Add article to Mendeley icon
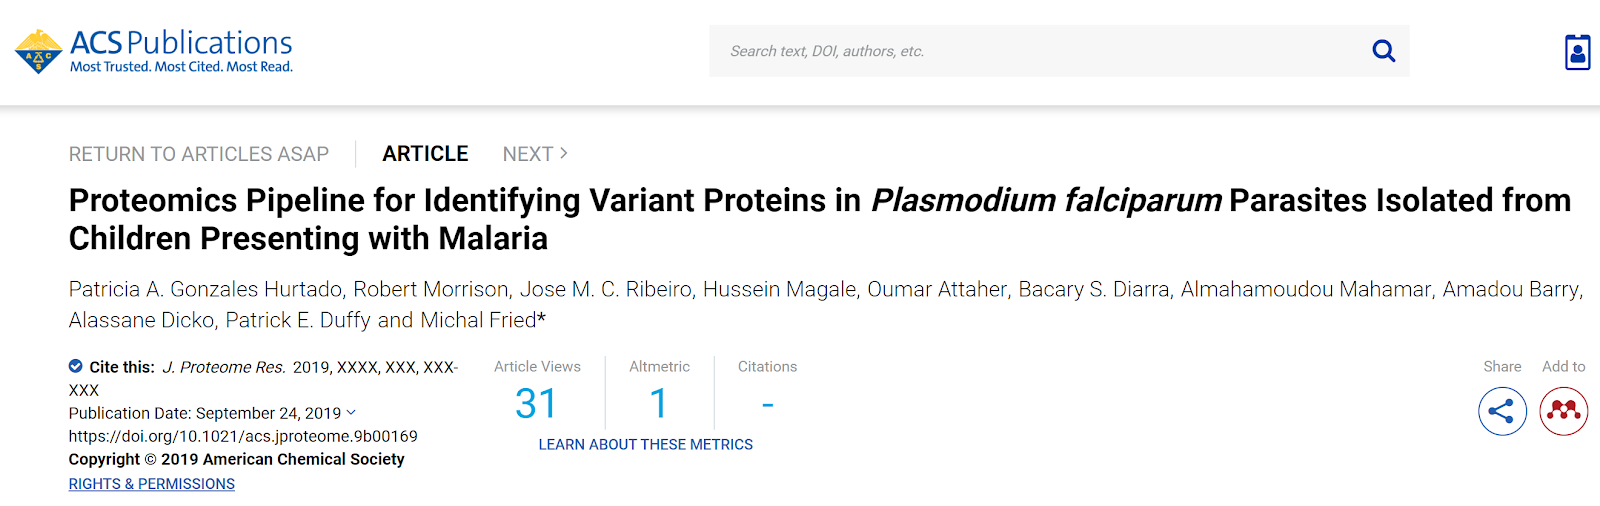 [1564, 411]
